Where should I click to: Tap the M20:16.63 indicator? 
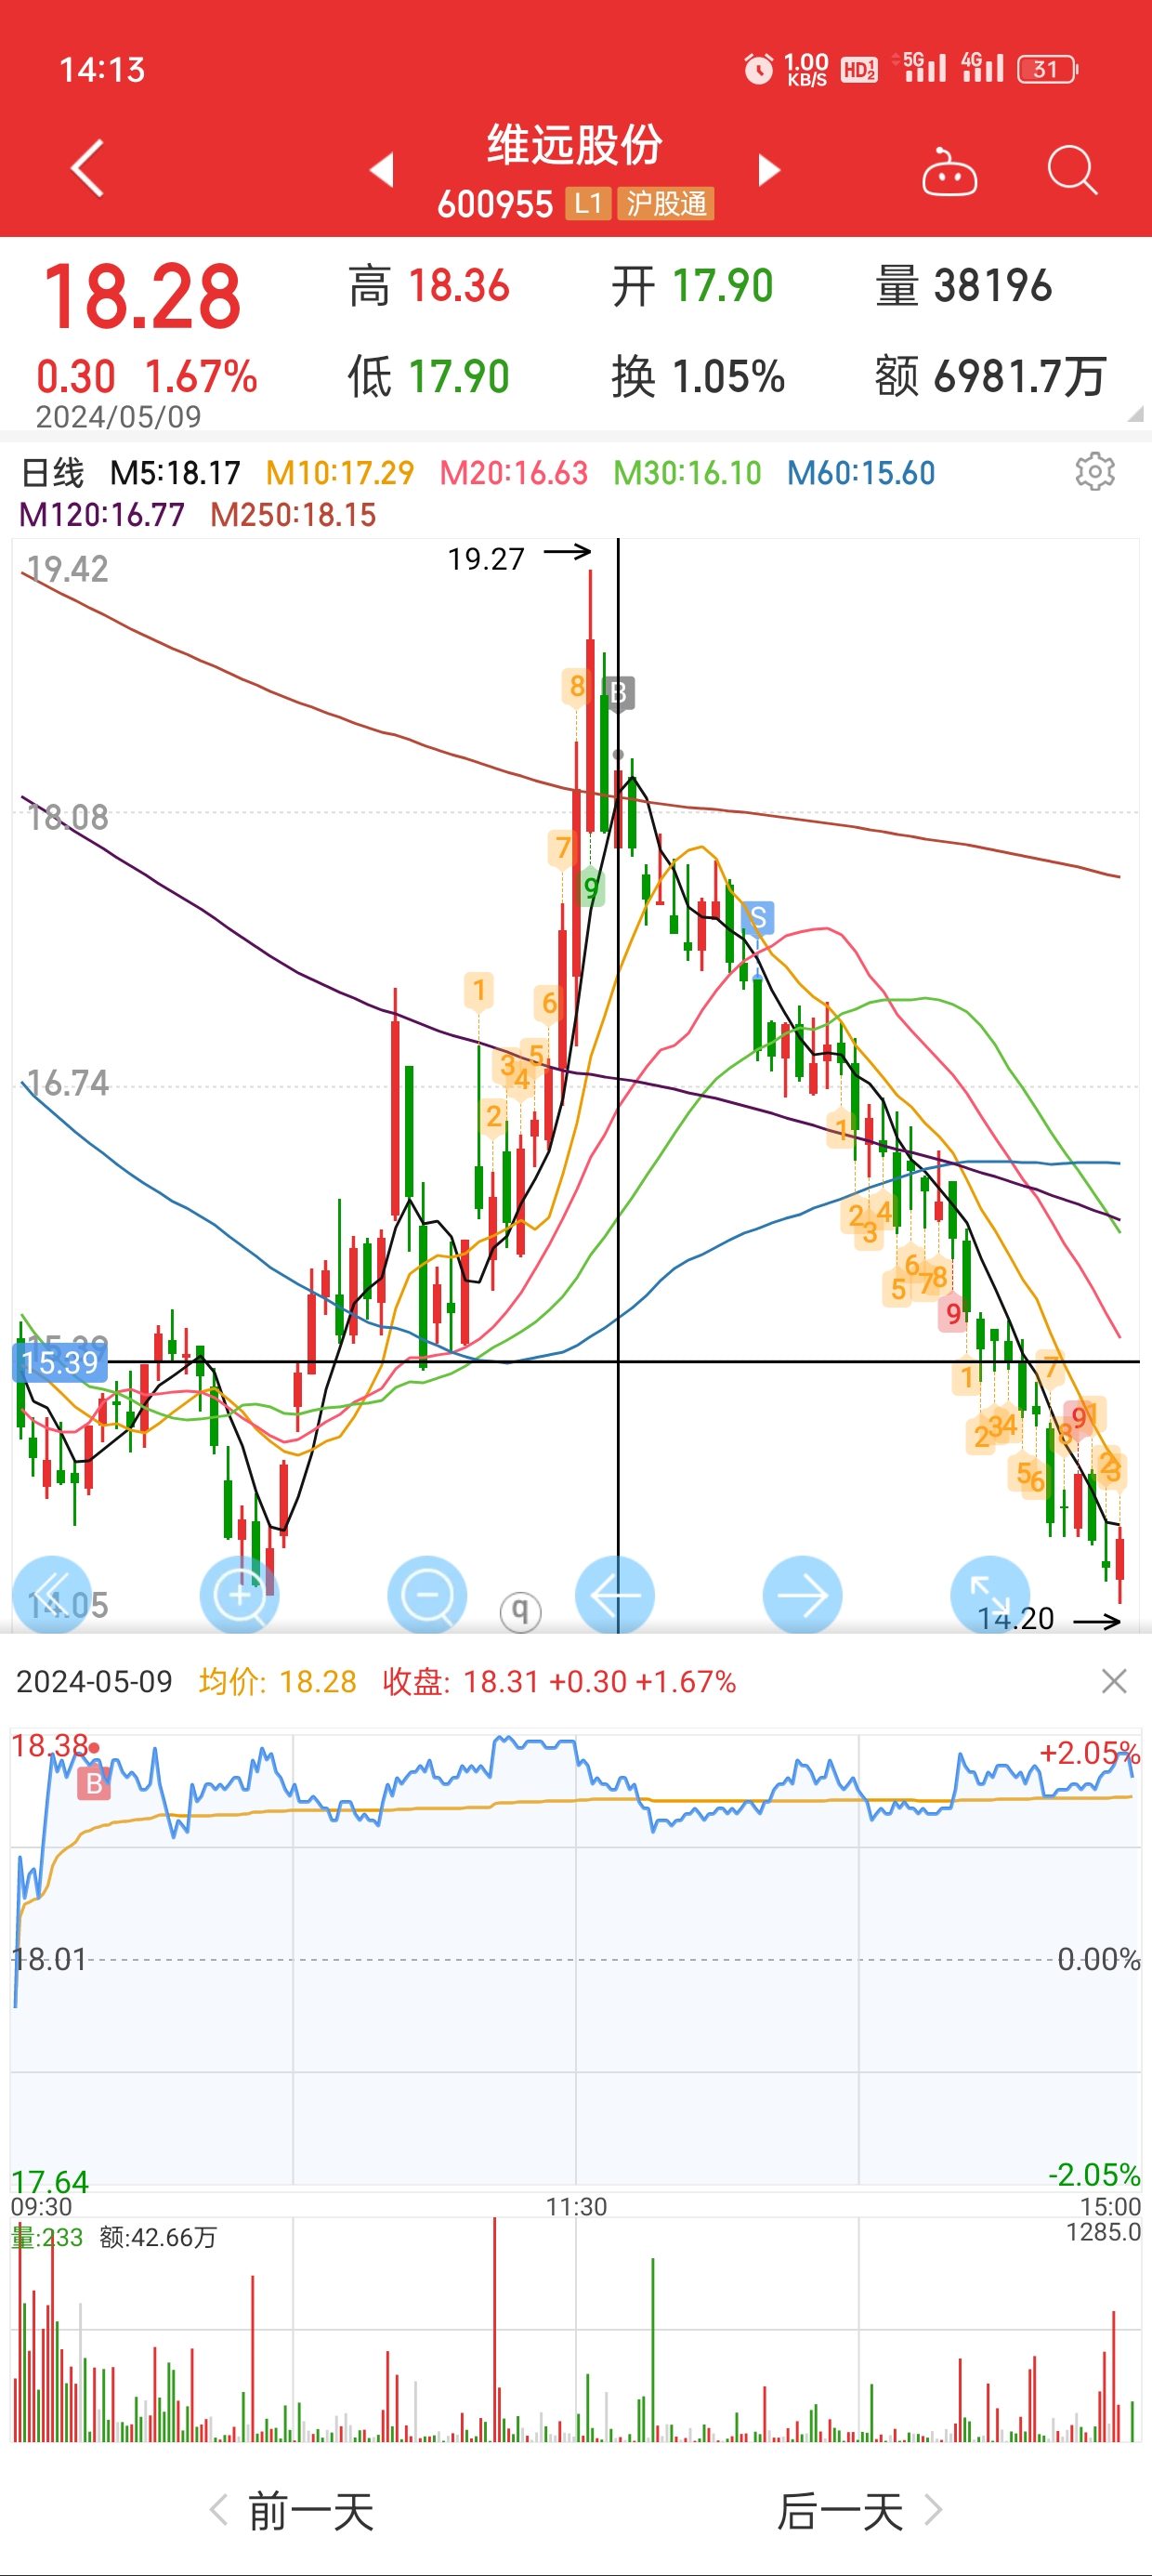[x=514, y=473]
